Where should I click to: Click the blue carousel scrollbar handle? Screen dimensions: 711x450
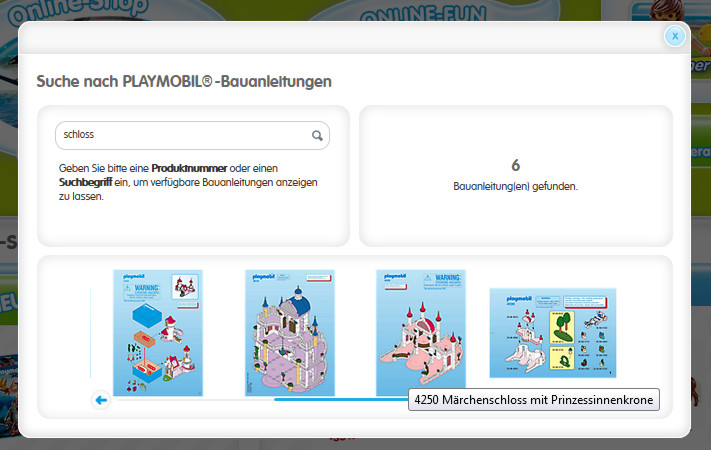[340, 400]
